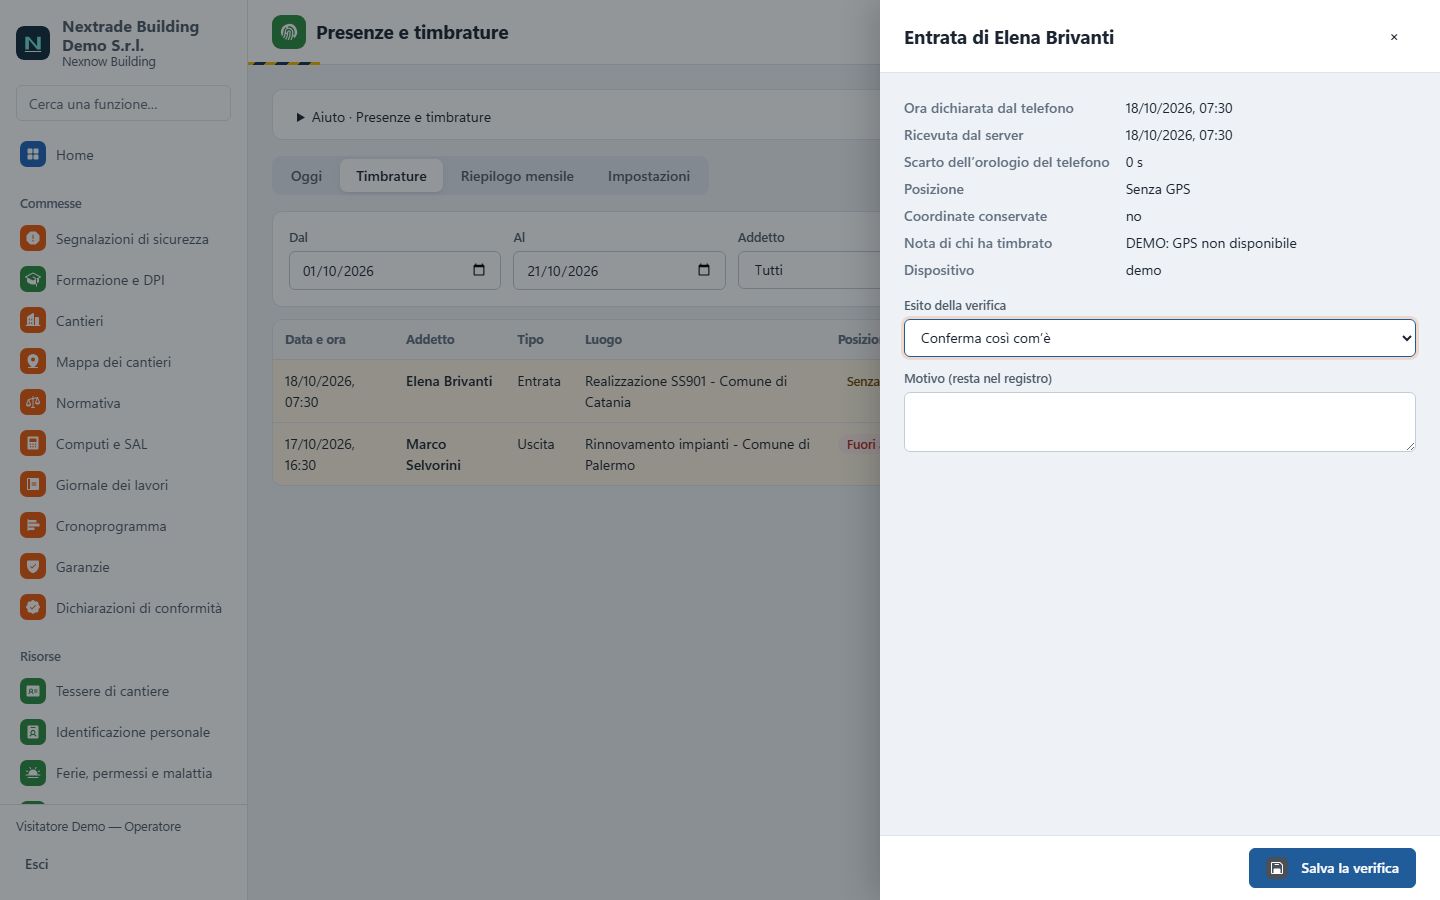
Task: Click the 'Addetto' column header
Action: (430, 339)
